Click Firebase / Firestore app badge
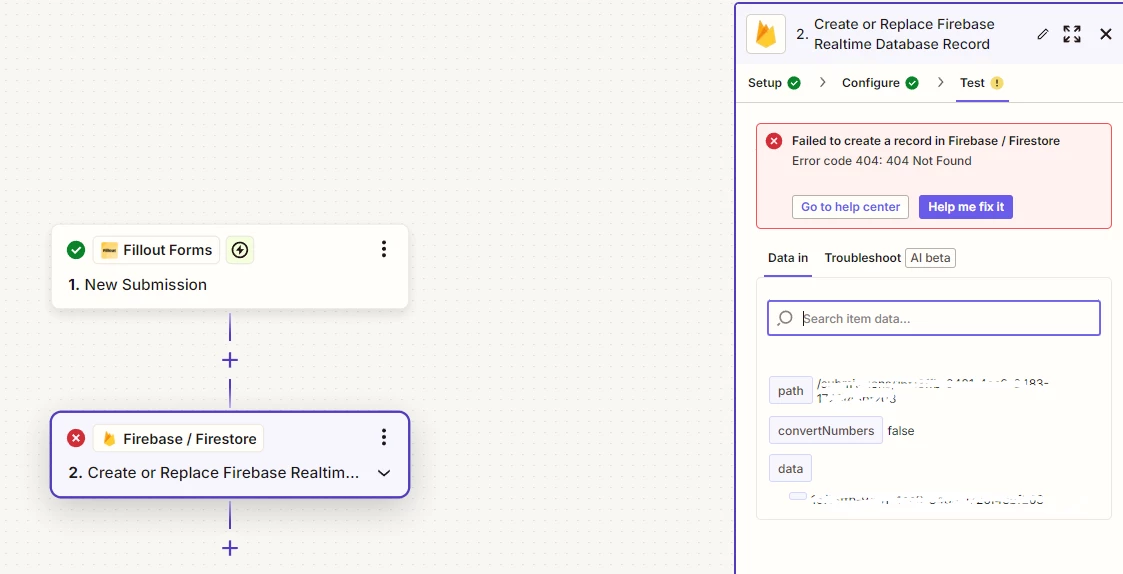 [178, 439]
